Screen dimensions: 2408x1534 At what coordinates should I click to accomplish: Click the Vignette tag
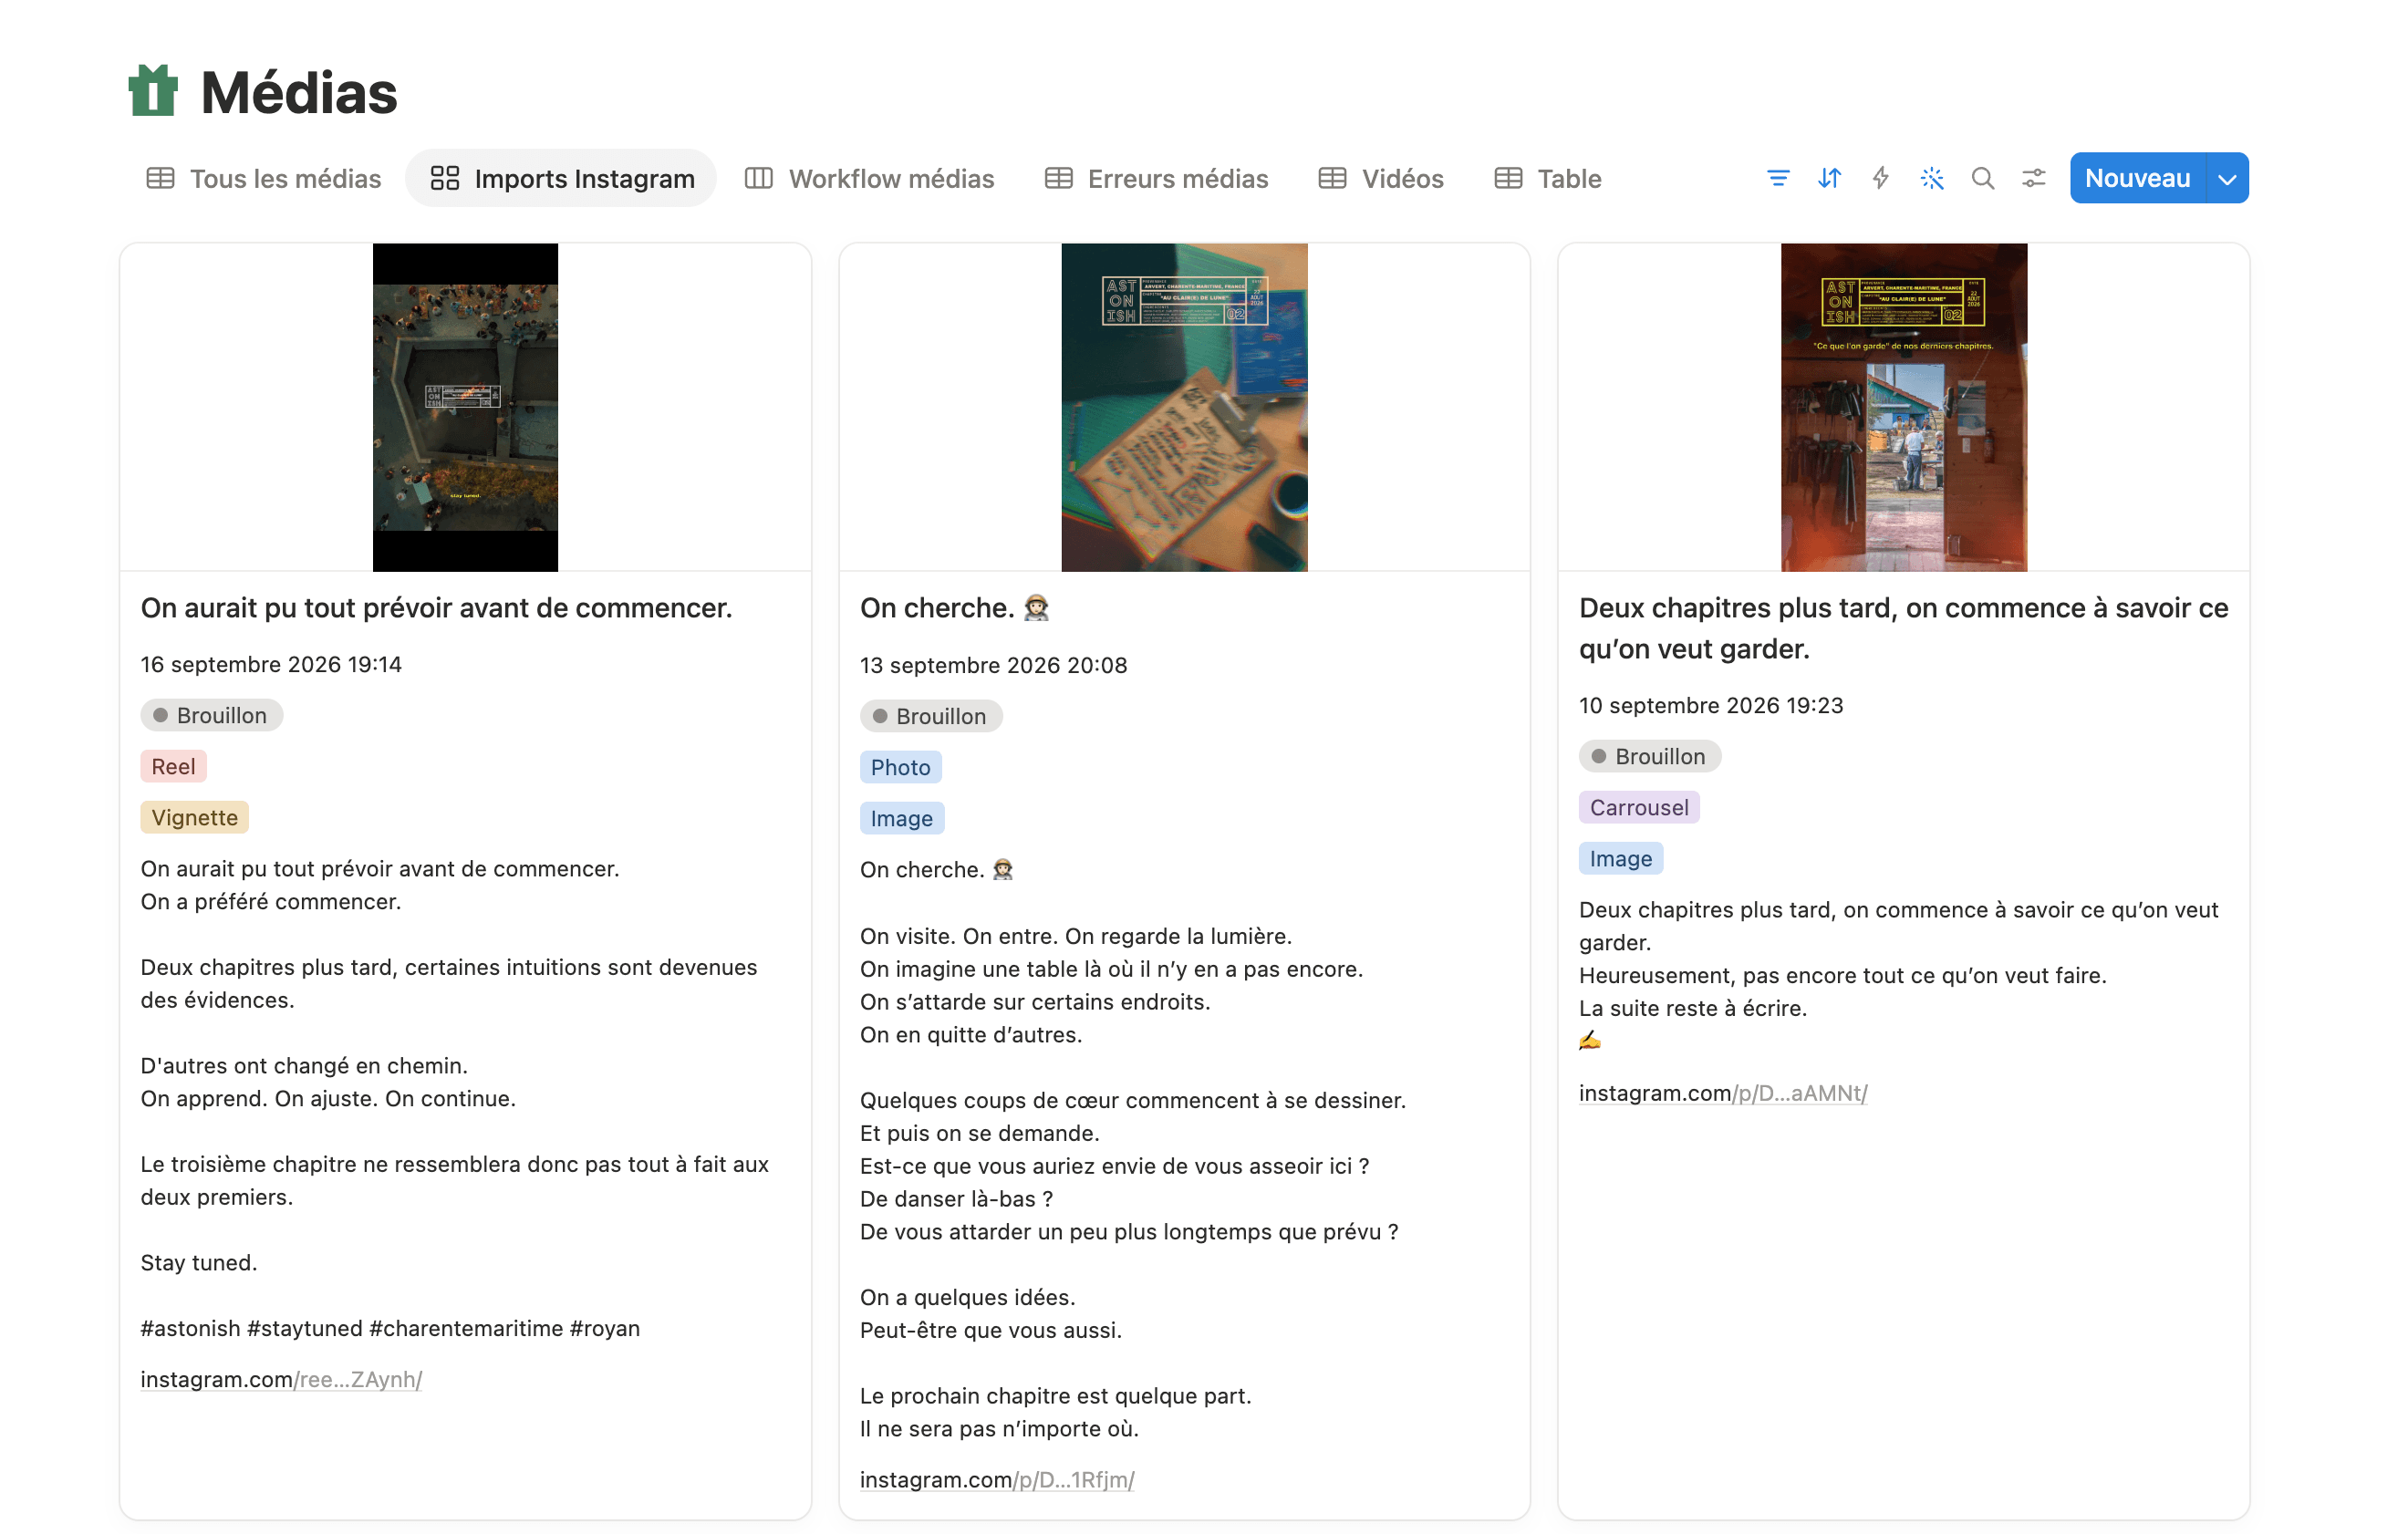click(194, 817)
